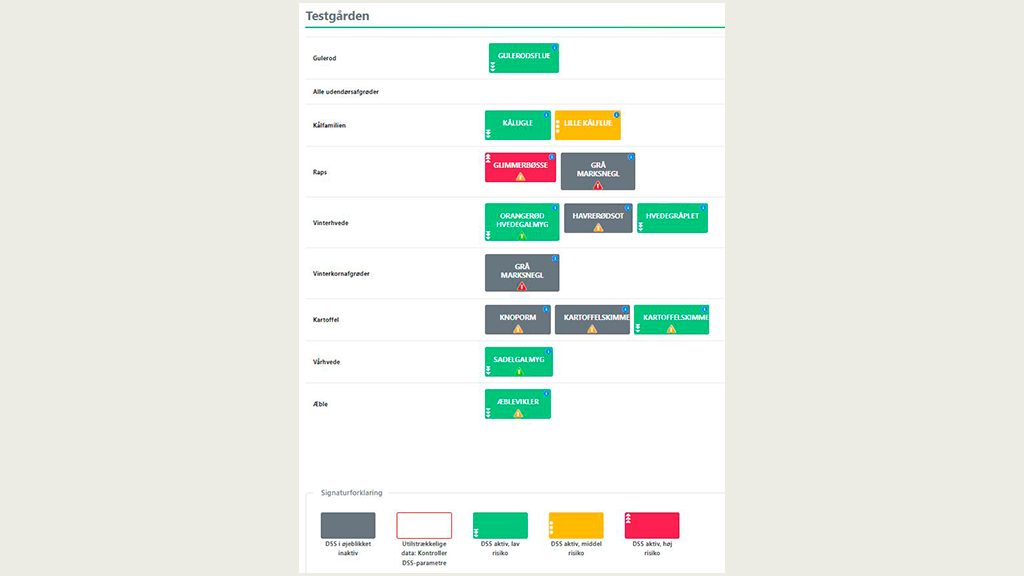
Task: Click the warning icon on Sadelgalmyg tile
Action: point(518,371)
